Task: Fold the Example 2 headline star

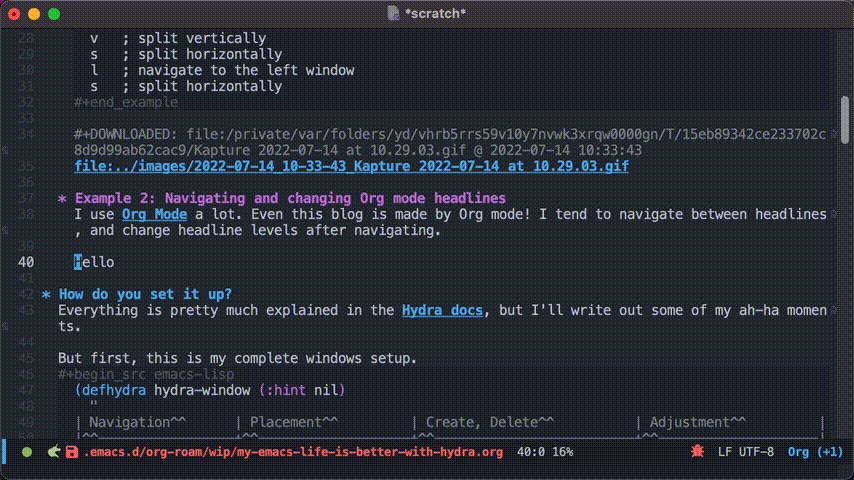Action: (62, 198)
